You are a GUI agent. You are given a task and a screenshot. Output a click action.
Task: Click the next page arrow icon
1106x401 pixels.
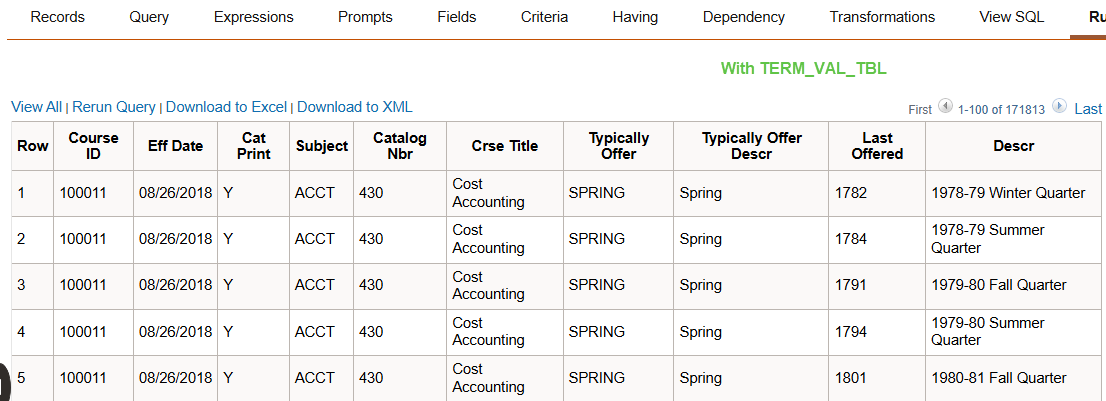pos(1060,107)
